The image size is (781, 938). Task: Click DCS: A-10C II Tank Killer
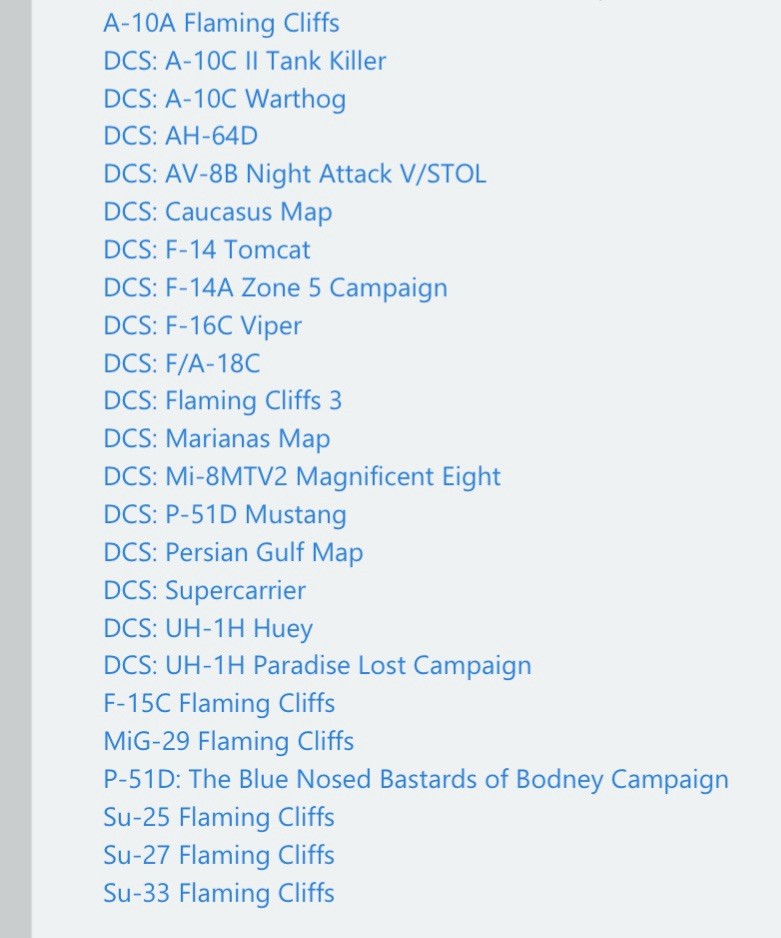[x=244, y=61]
